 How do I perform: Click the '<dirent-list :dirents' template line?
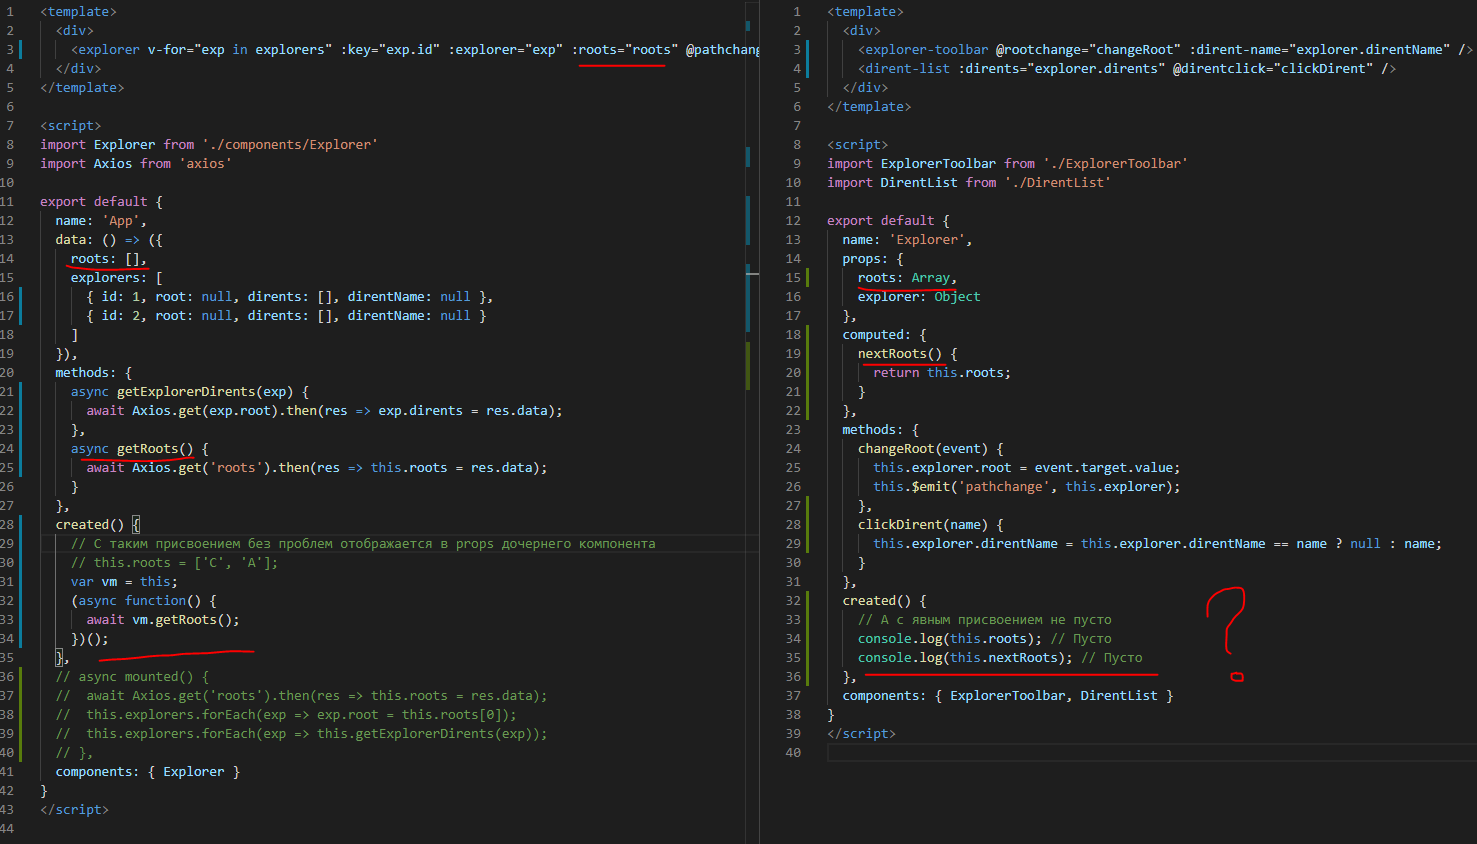[1127, 68]
